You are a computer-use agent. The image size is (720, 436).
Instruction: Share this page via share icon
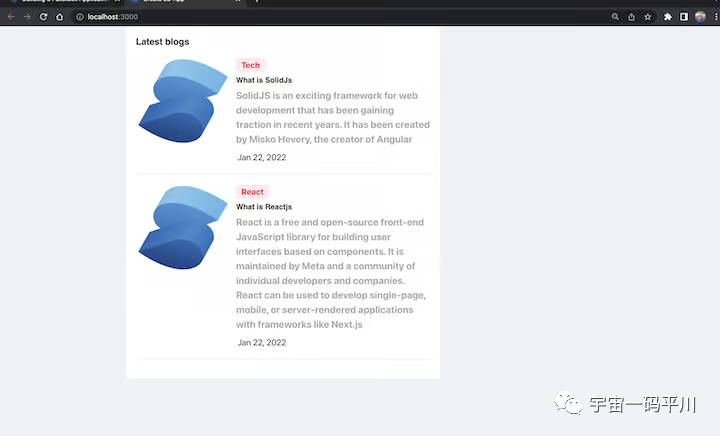pos(631,17)
